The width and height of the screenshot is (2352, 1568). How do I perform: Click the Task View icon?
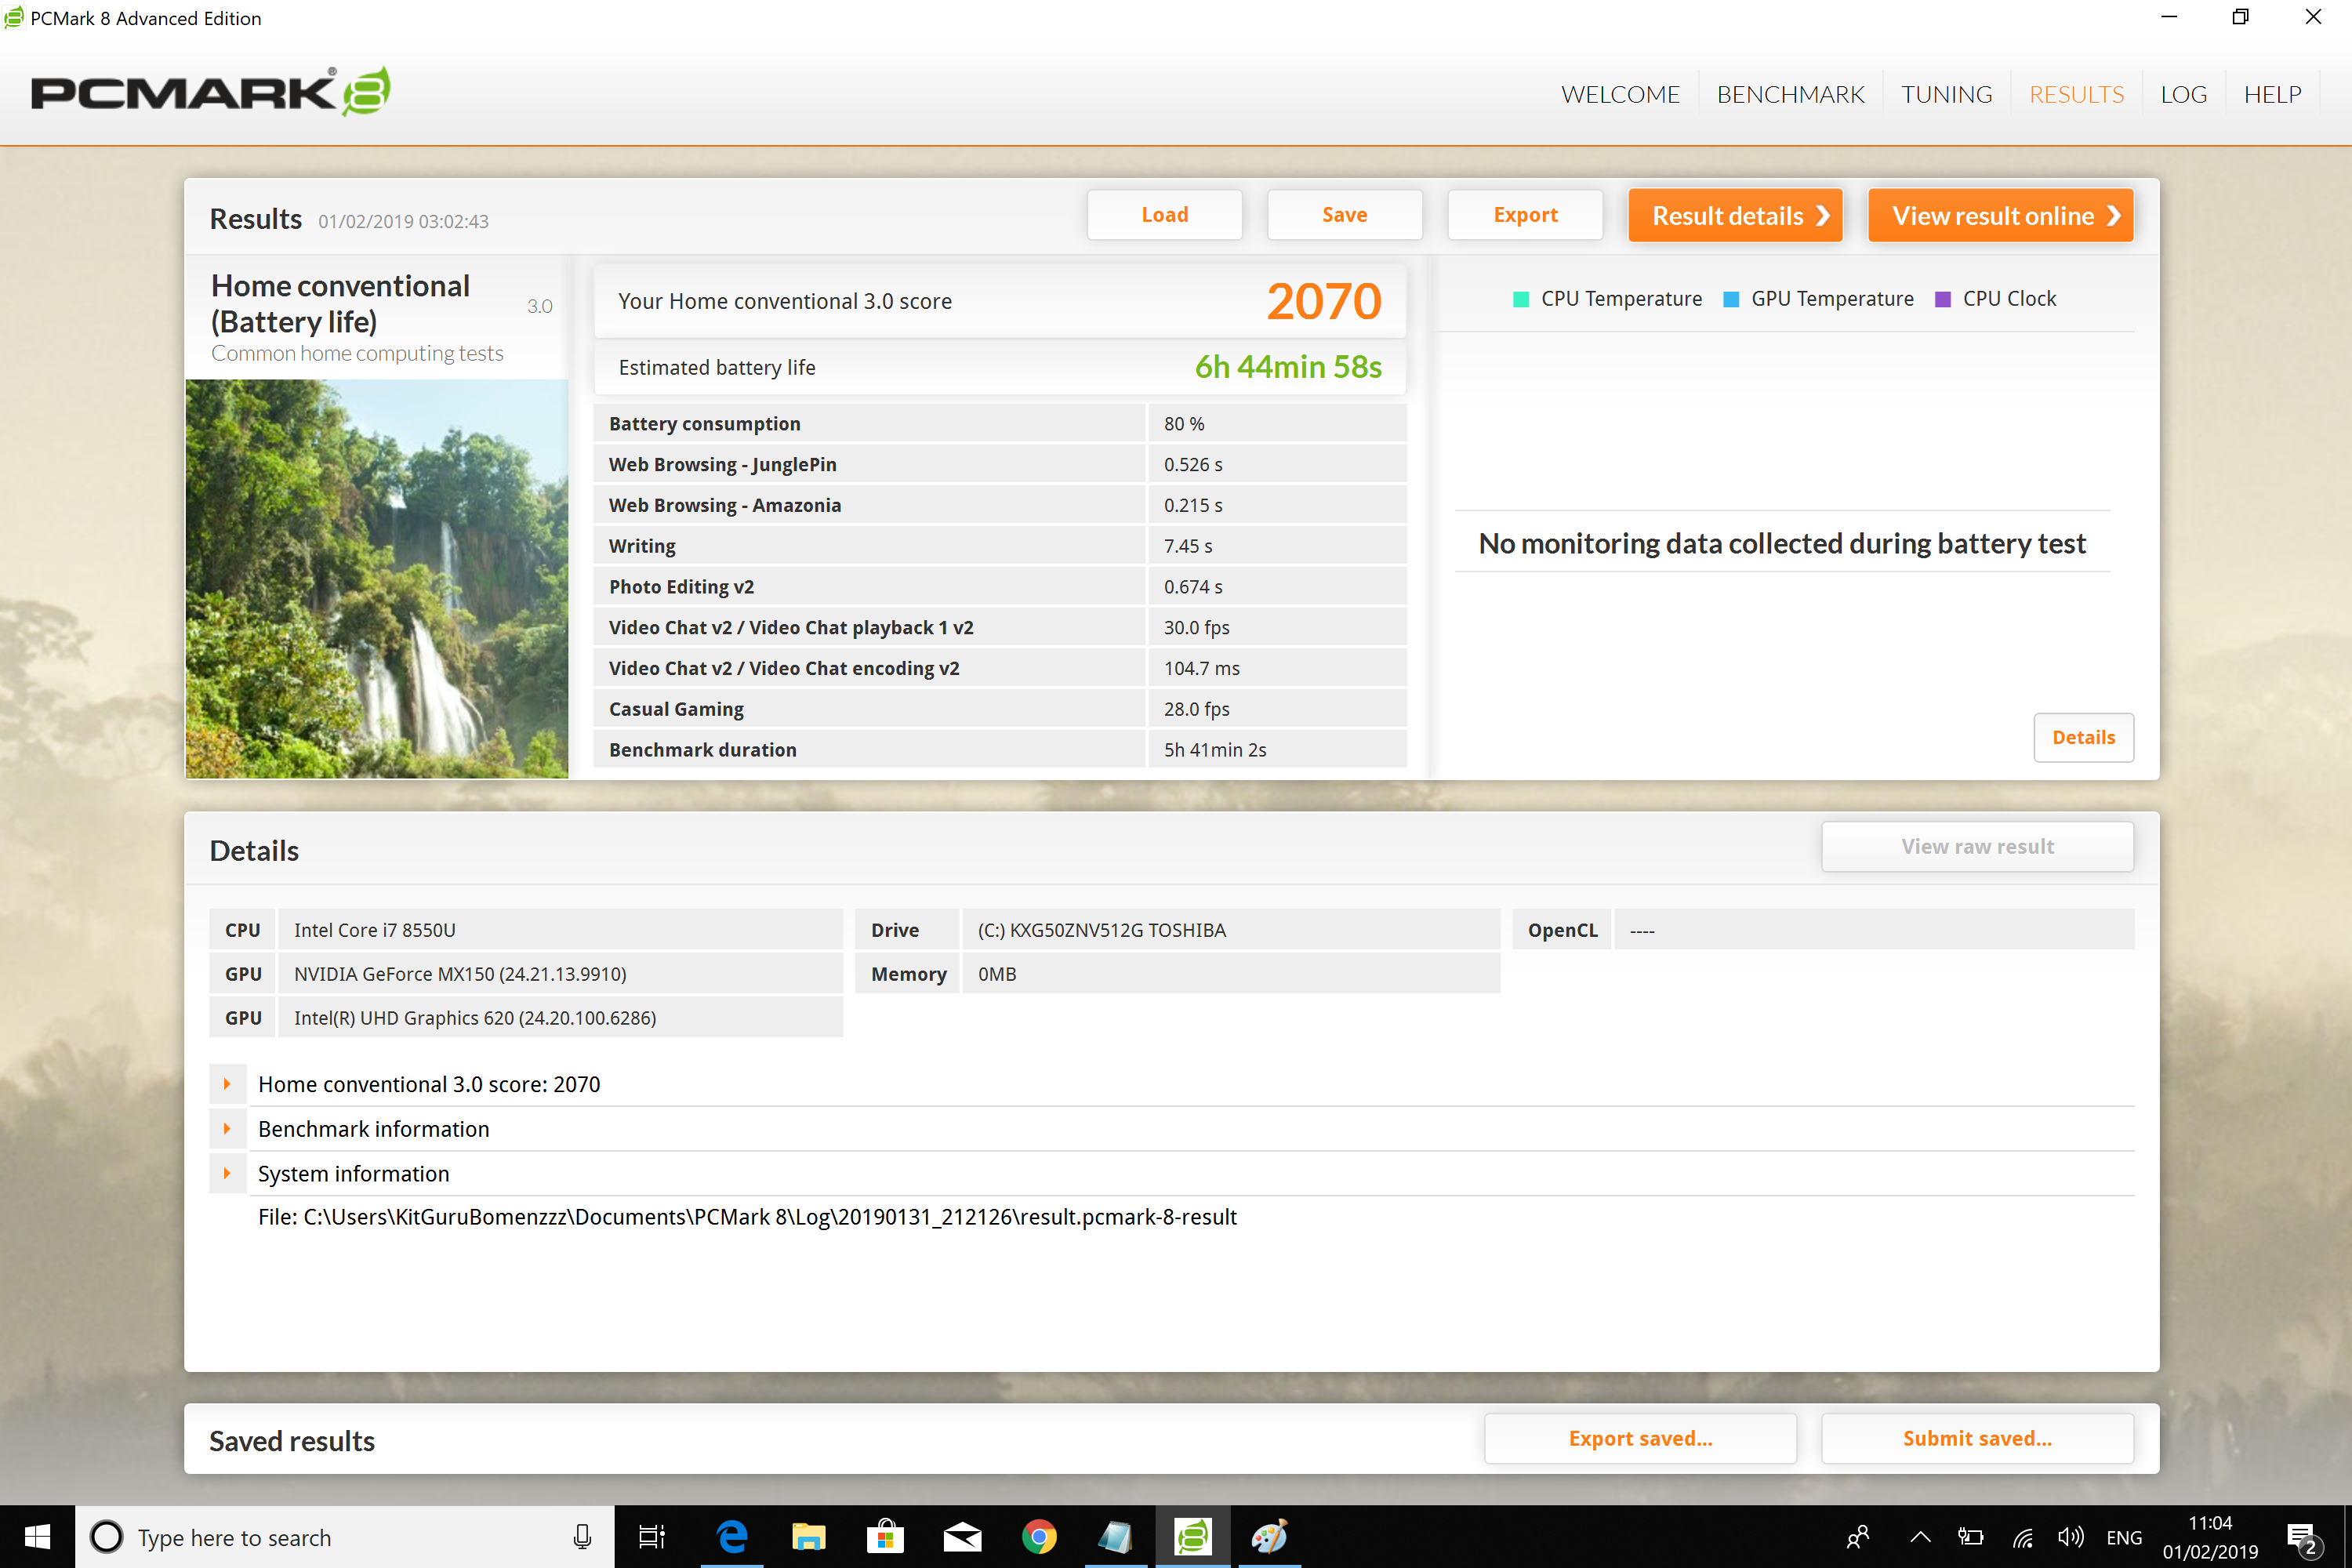652,1537
